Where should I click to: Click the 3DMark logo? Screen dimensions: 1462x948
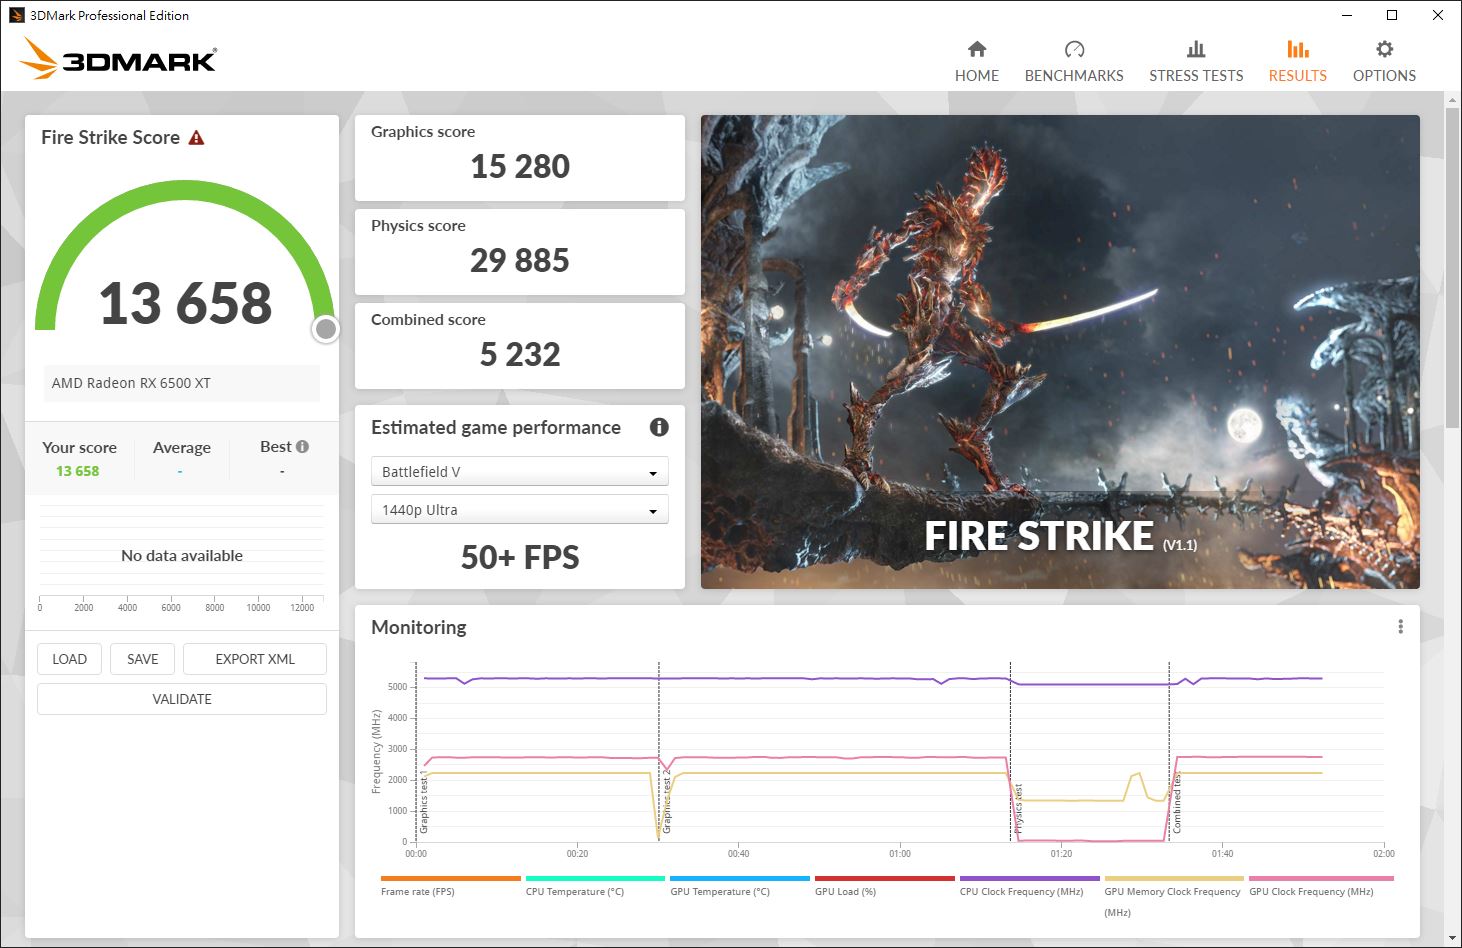(x=119, y=59)
